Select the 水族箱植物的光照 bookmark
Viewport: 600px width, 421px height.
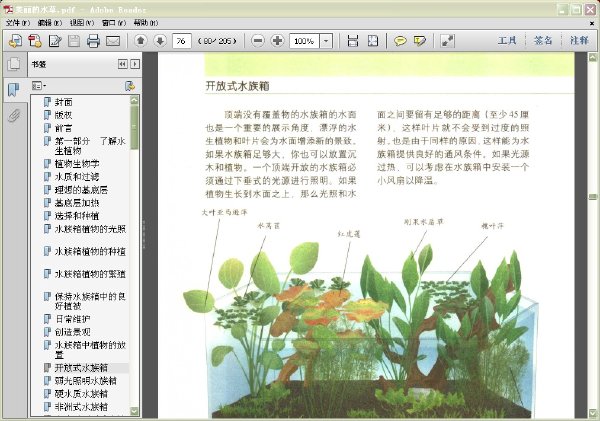[x=90, y=229]
